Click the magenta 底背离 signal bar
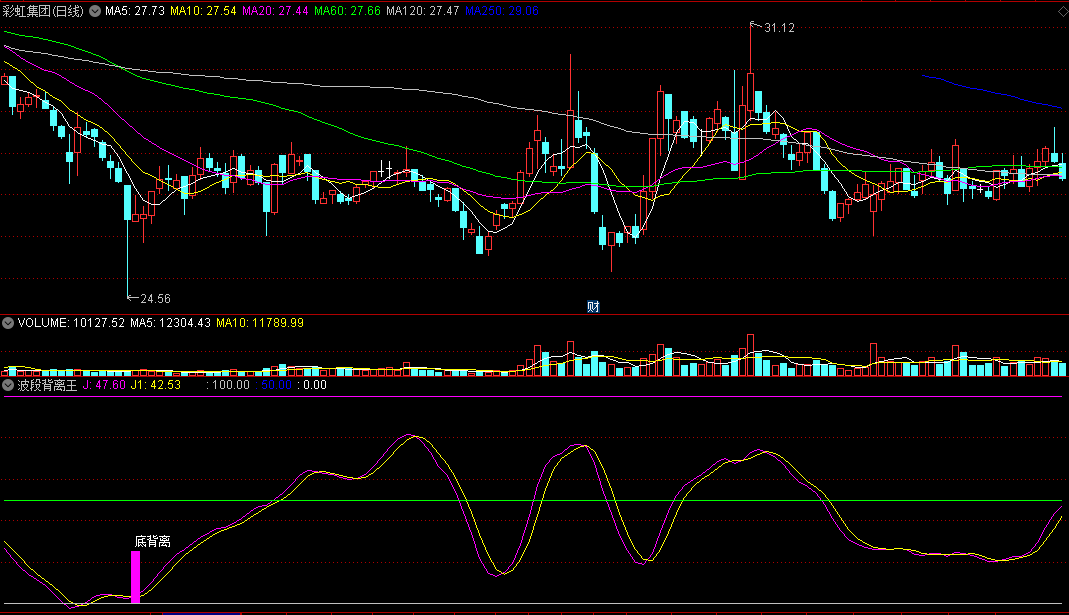The width and height of the screenshot is (1069, 615). [136, 577]
